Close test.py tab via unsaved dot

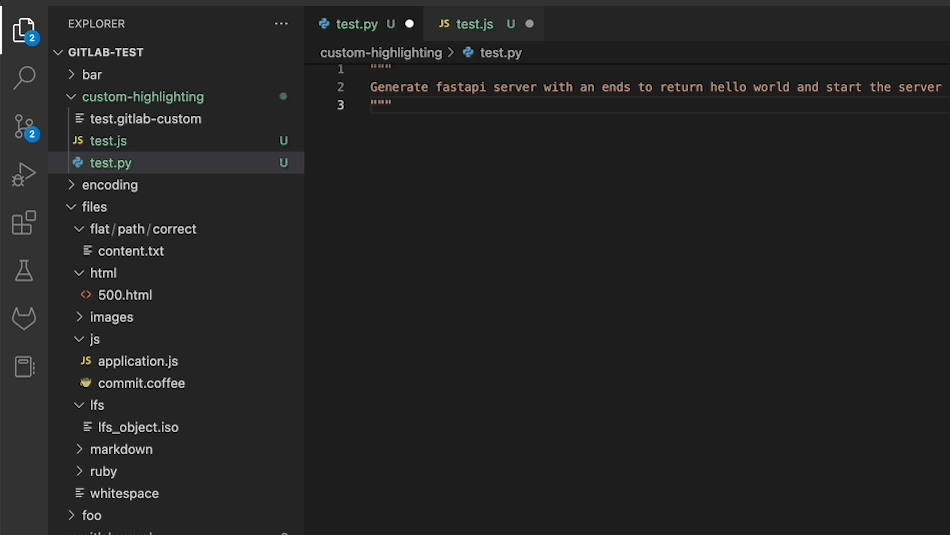click(x=409, y=24)
